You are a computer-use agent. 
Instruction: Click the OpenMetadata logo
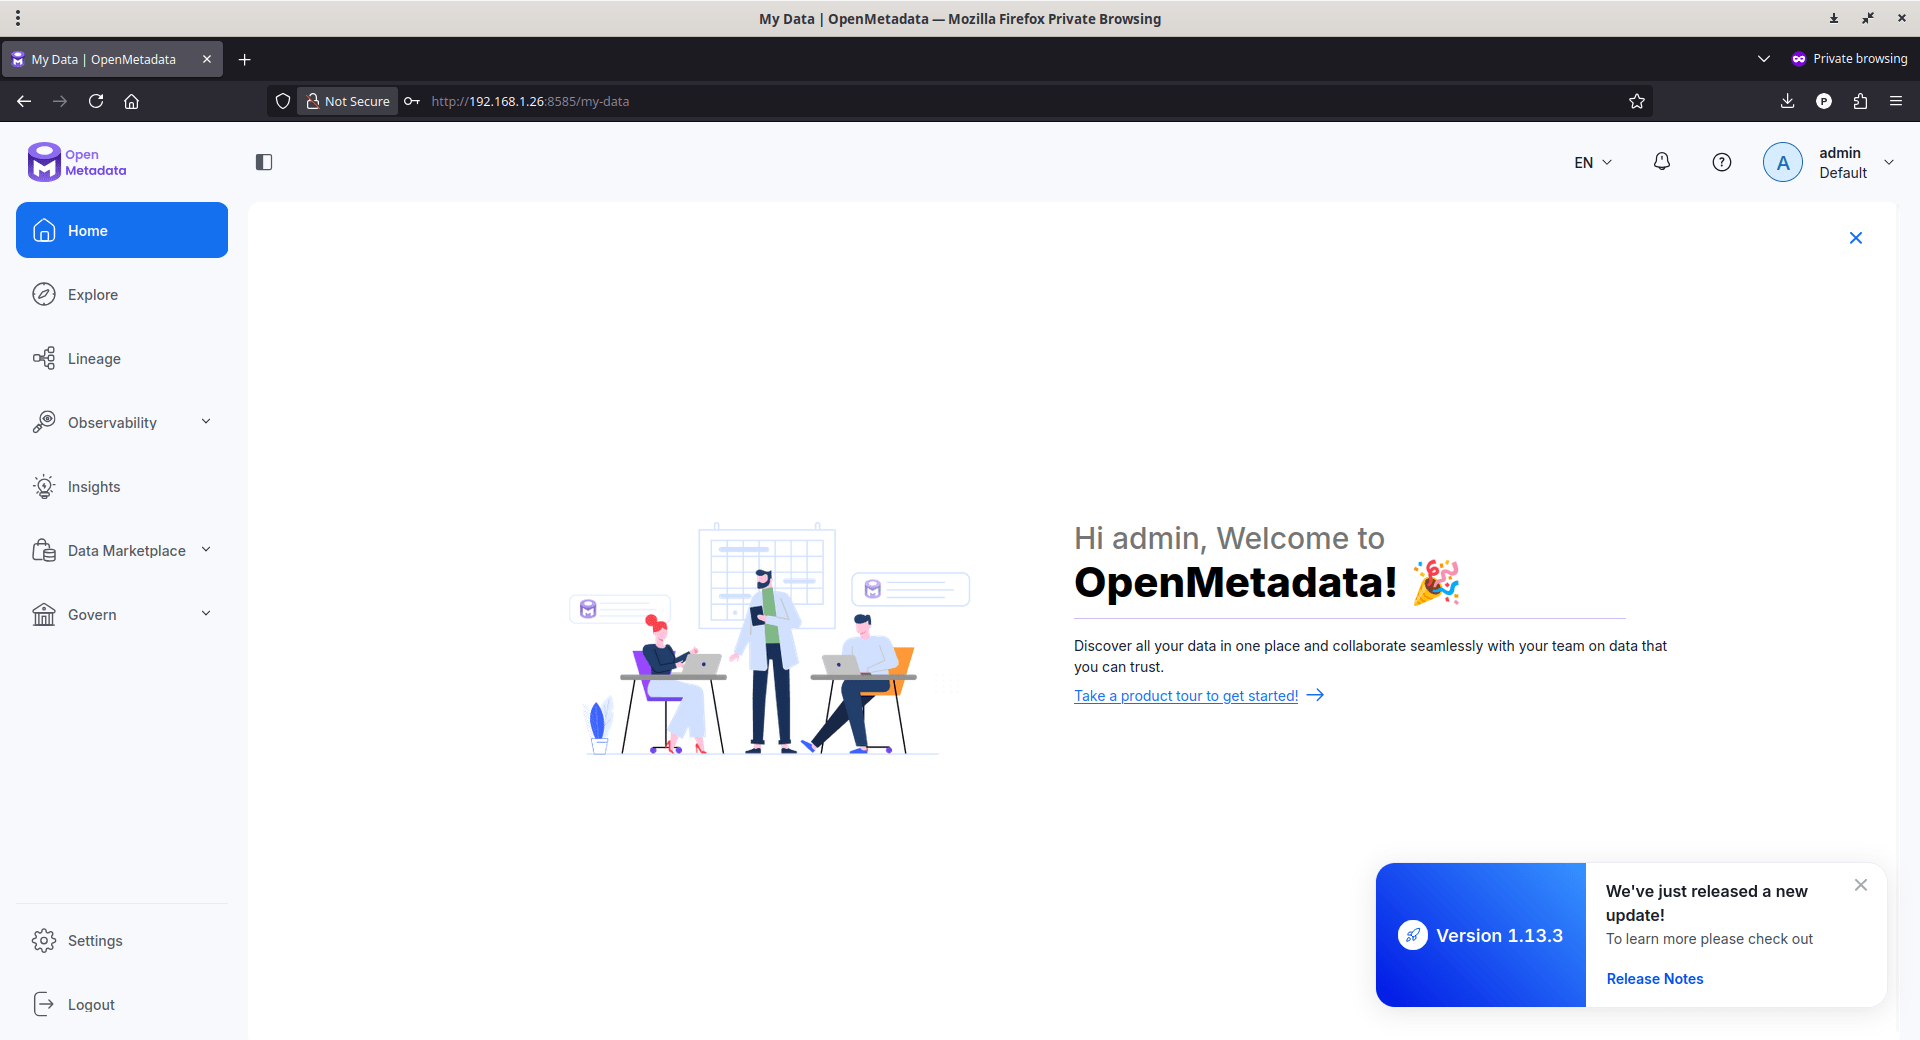[x=77, y=162]
